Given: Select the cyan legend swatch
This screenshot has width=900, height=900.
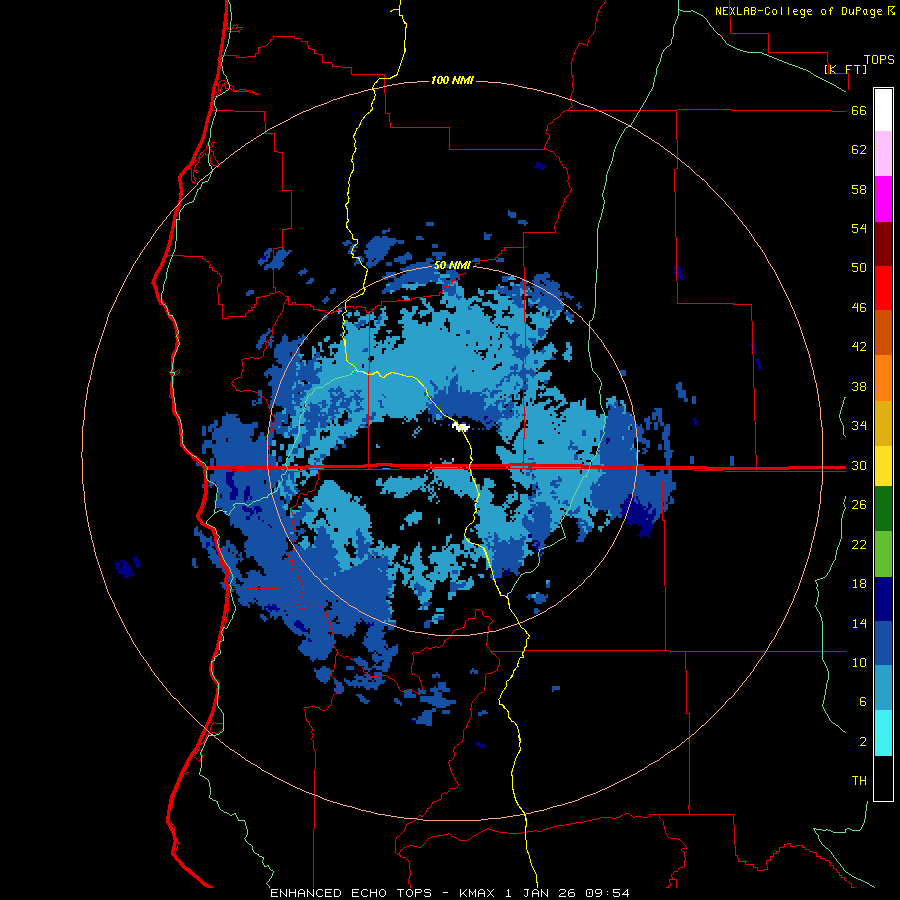Looking at the screenshot, I should coord(883,733).
